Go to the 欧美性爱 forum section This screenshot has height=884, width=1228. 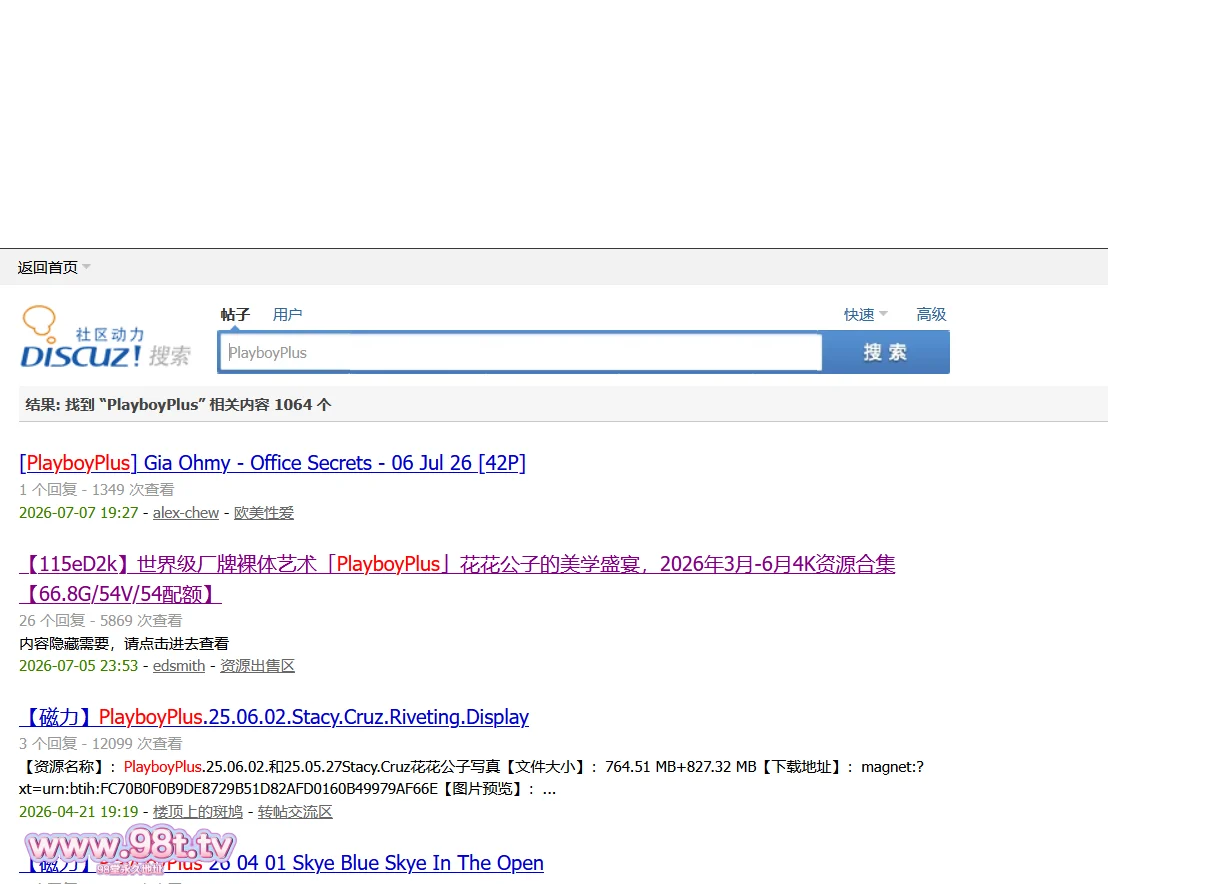[264, 513]
